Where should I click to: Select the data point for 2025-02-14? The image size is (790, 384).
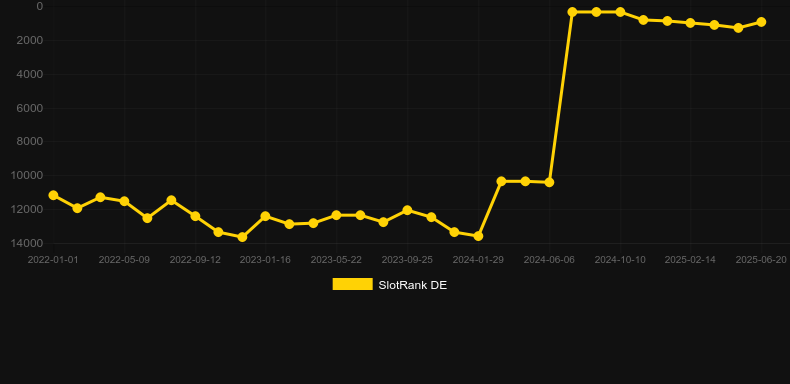(x=691, y=23)
